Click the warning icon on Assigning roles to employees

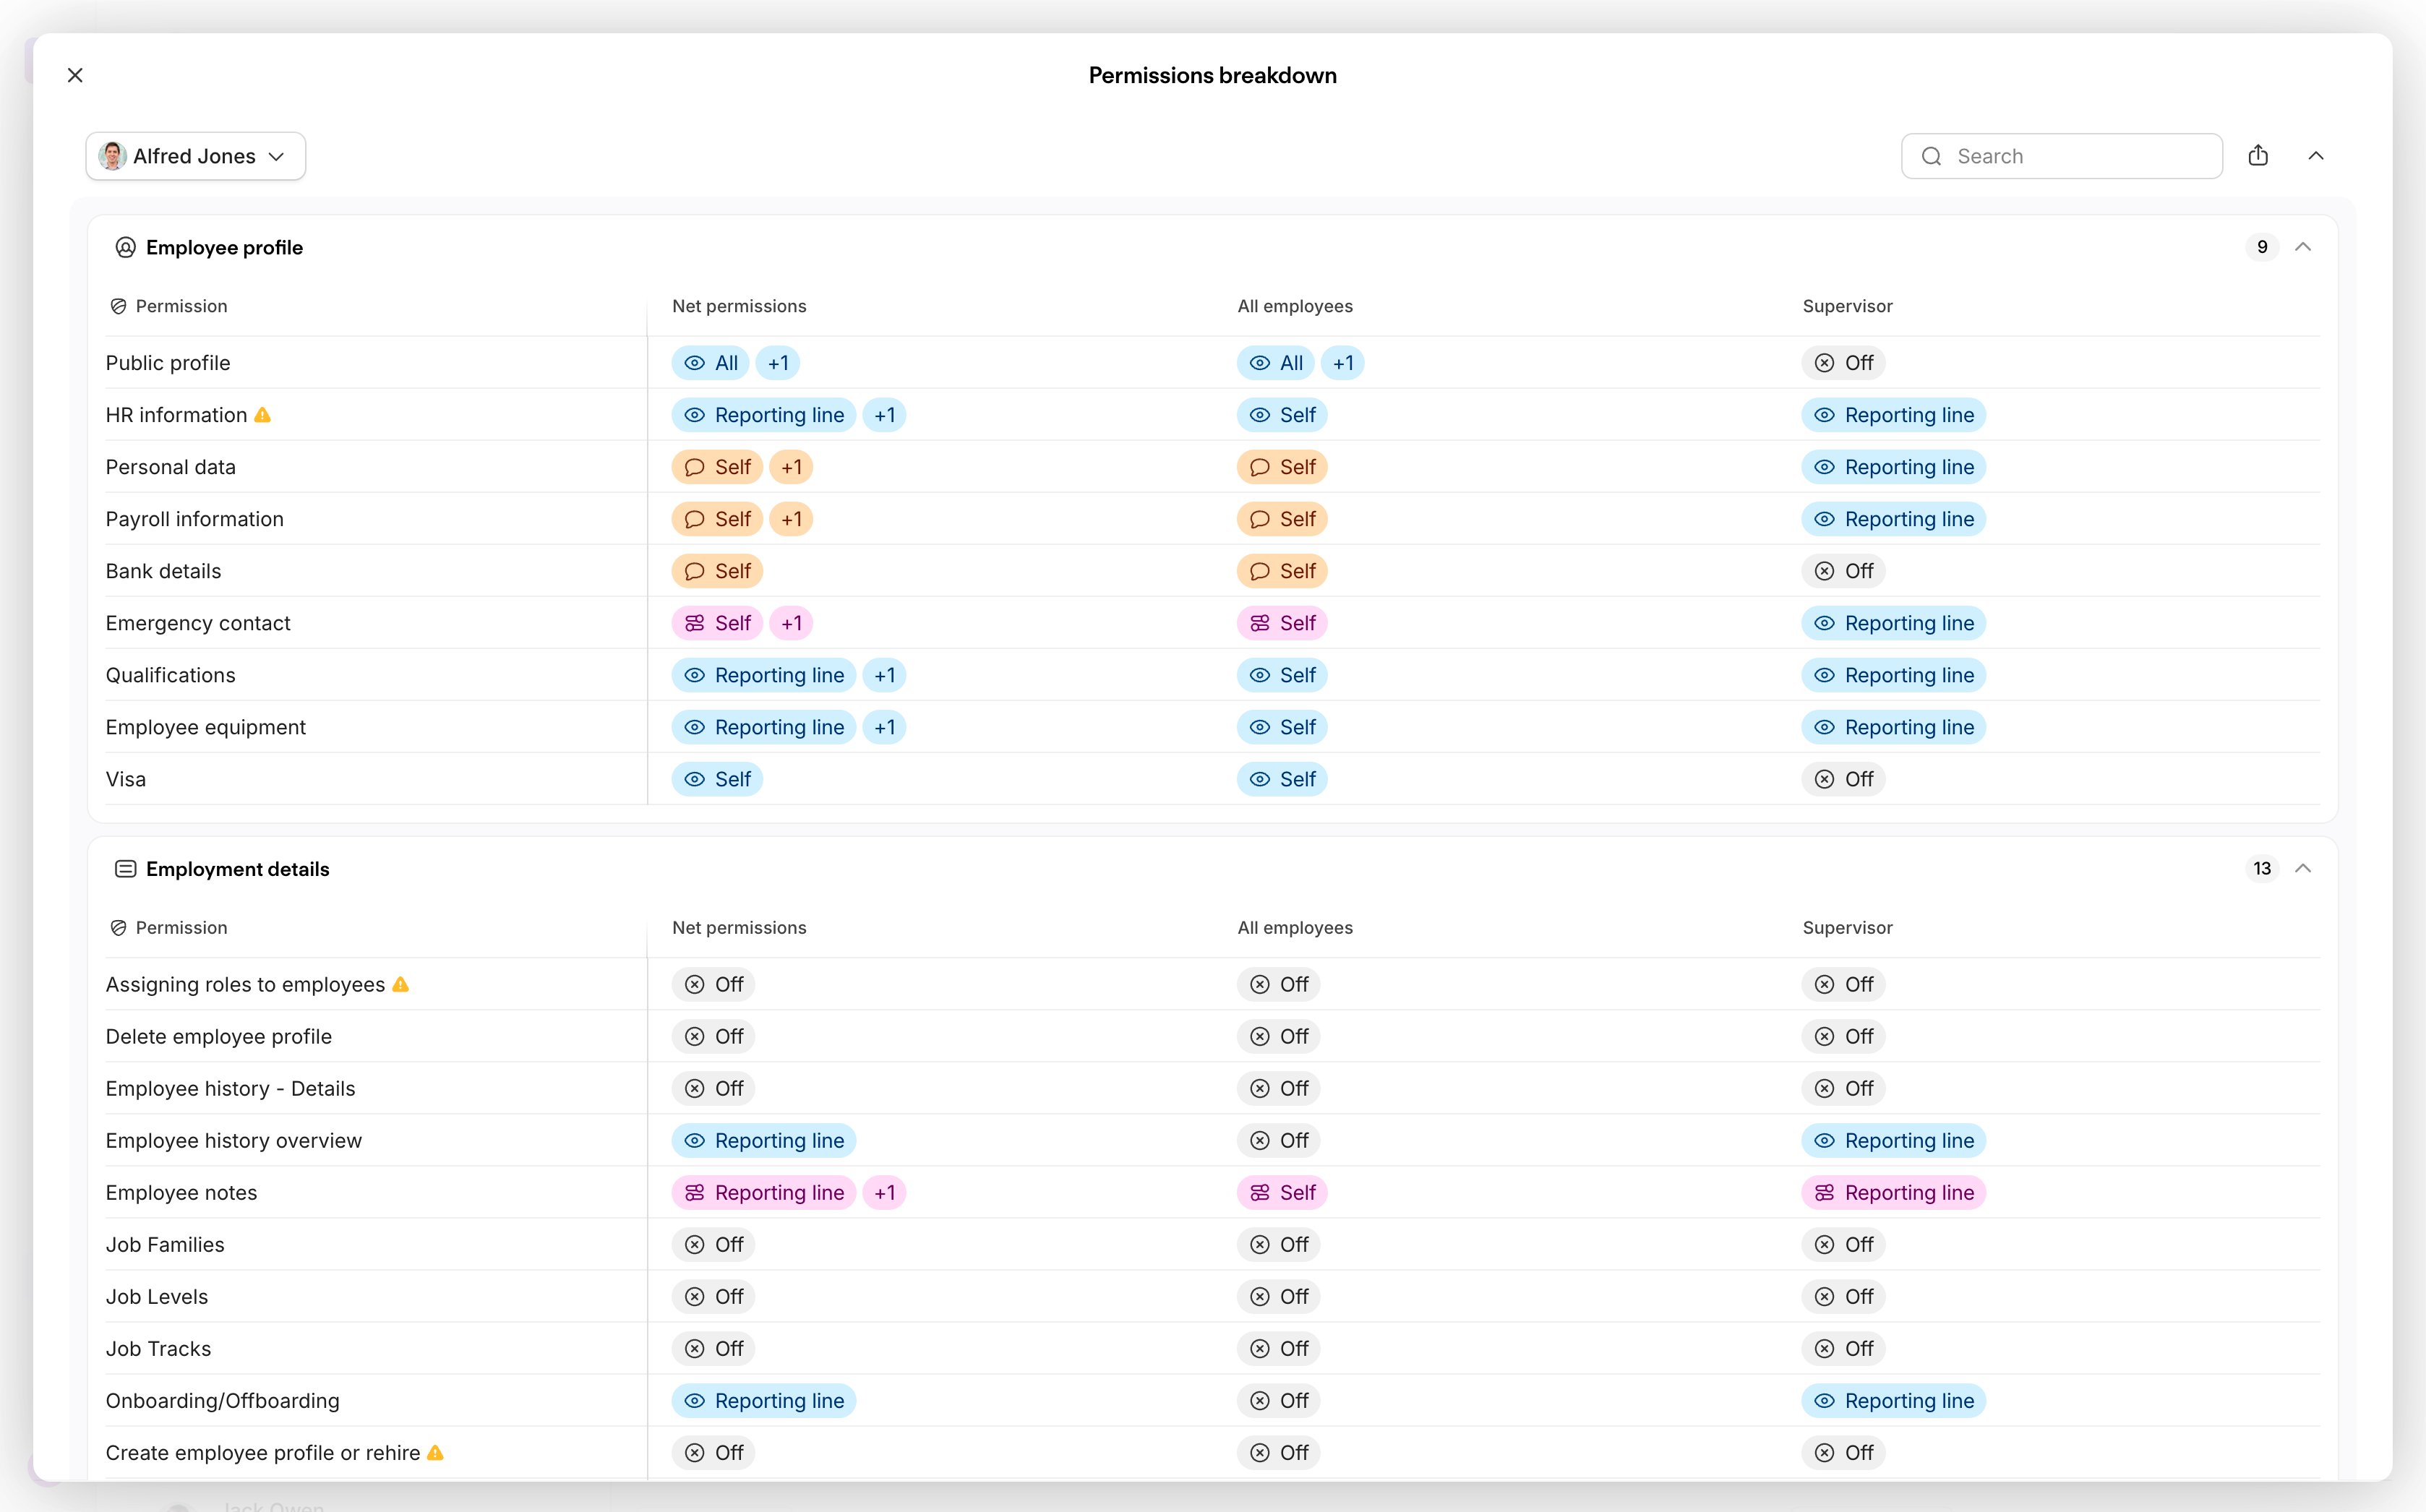pyautogui.click(x=401, y=984)
